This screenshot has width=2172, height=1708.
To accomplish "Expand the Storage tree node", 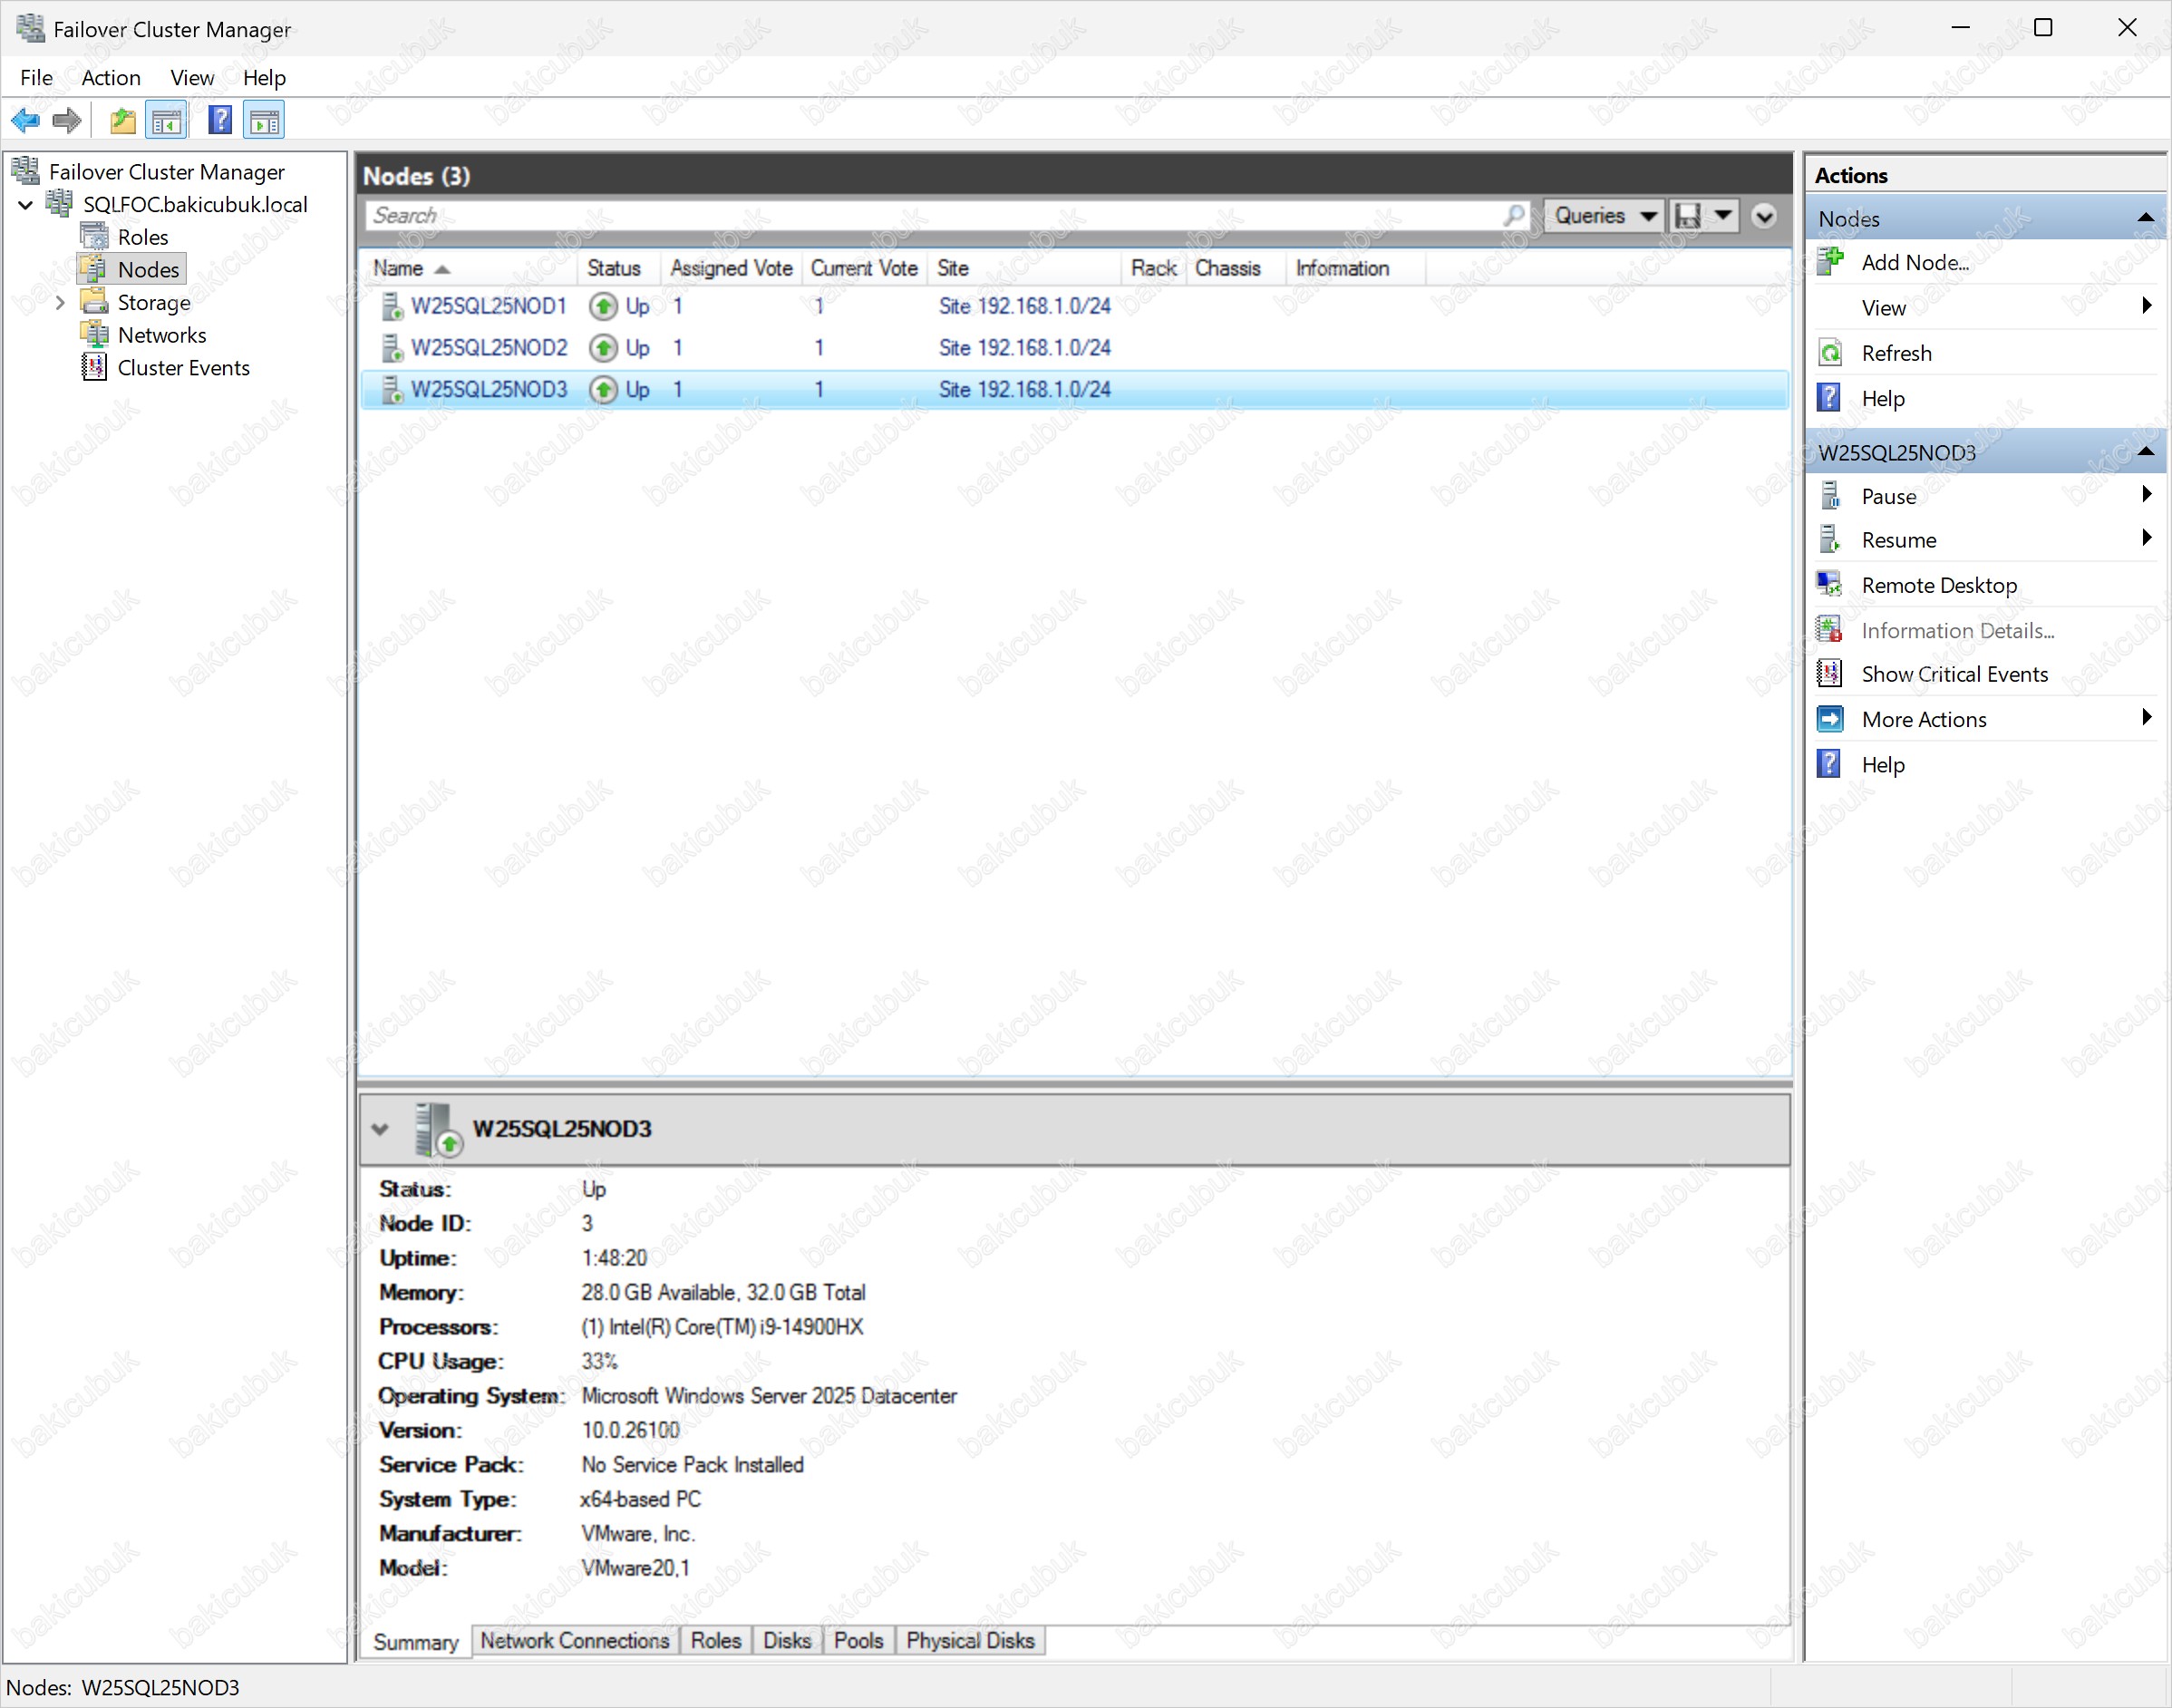I will click(60, 302).
